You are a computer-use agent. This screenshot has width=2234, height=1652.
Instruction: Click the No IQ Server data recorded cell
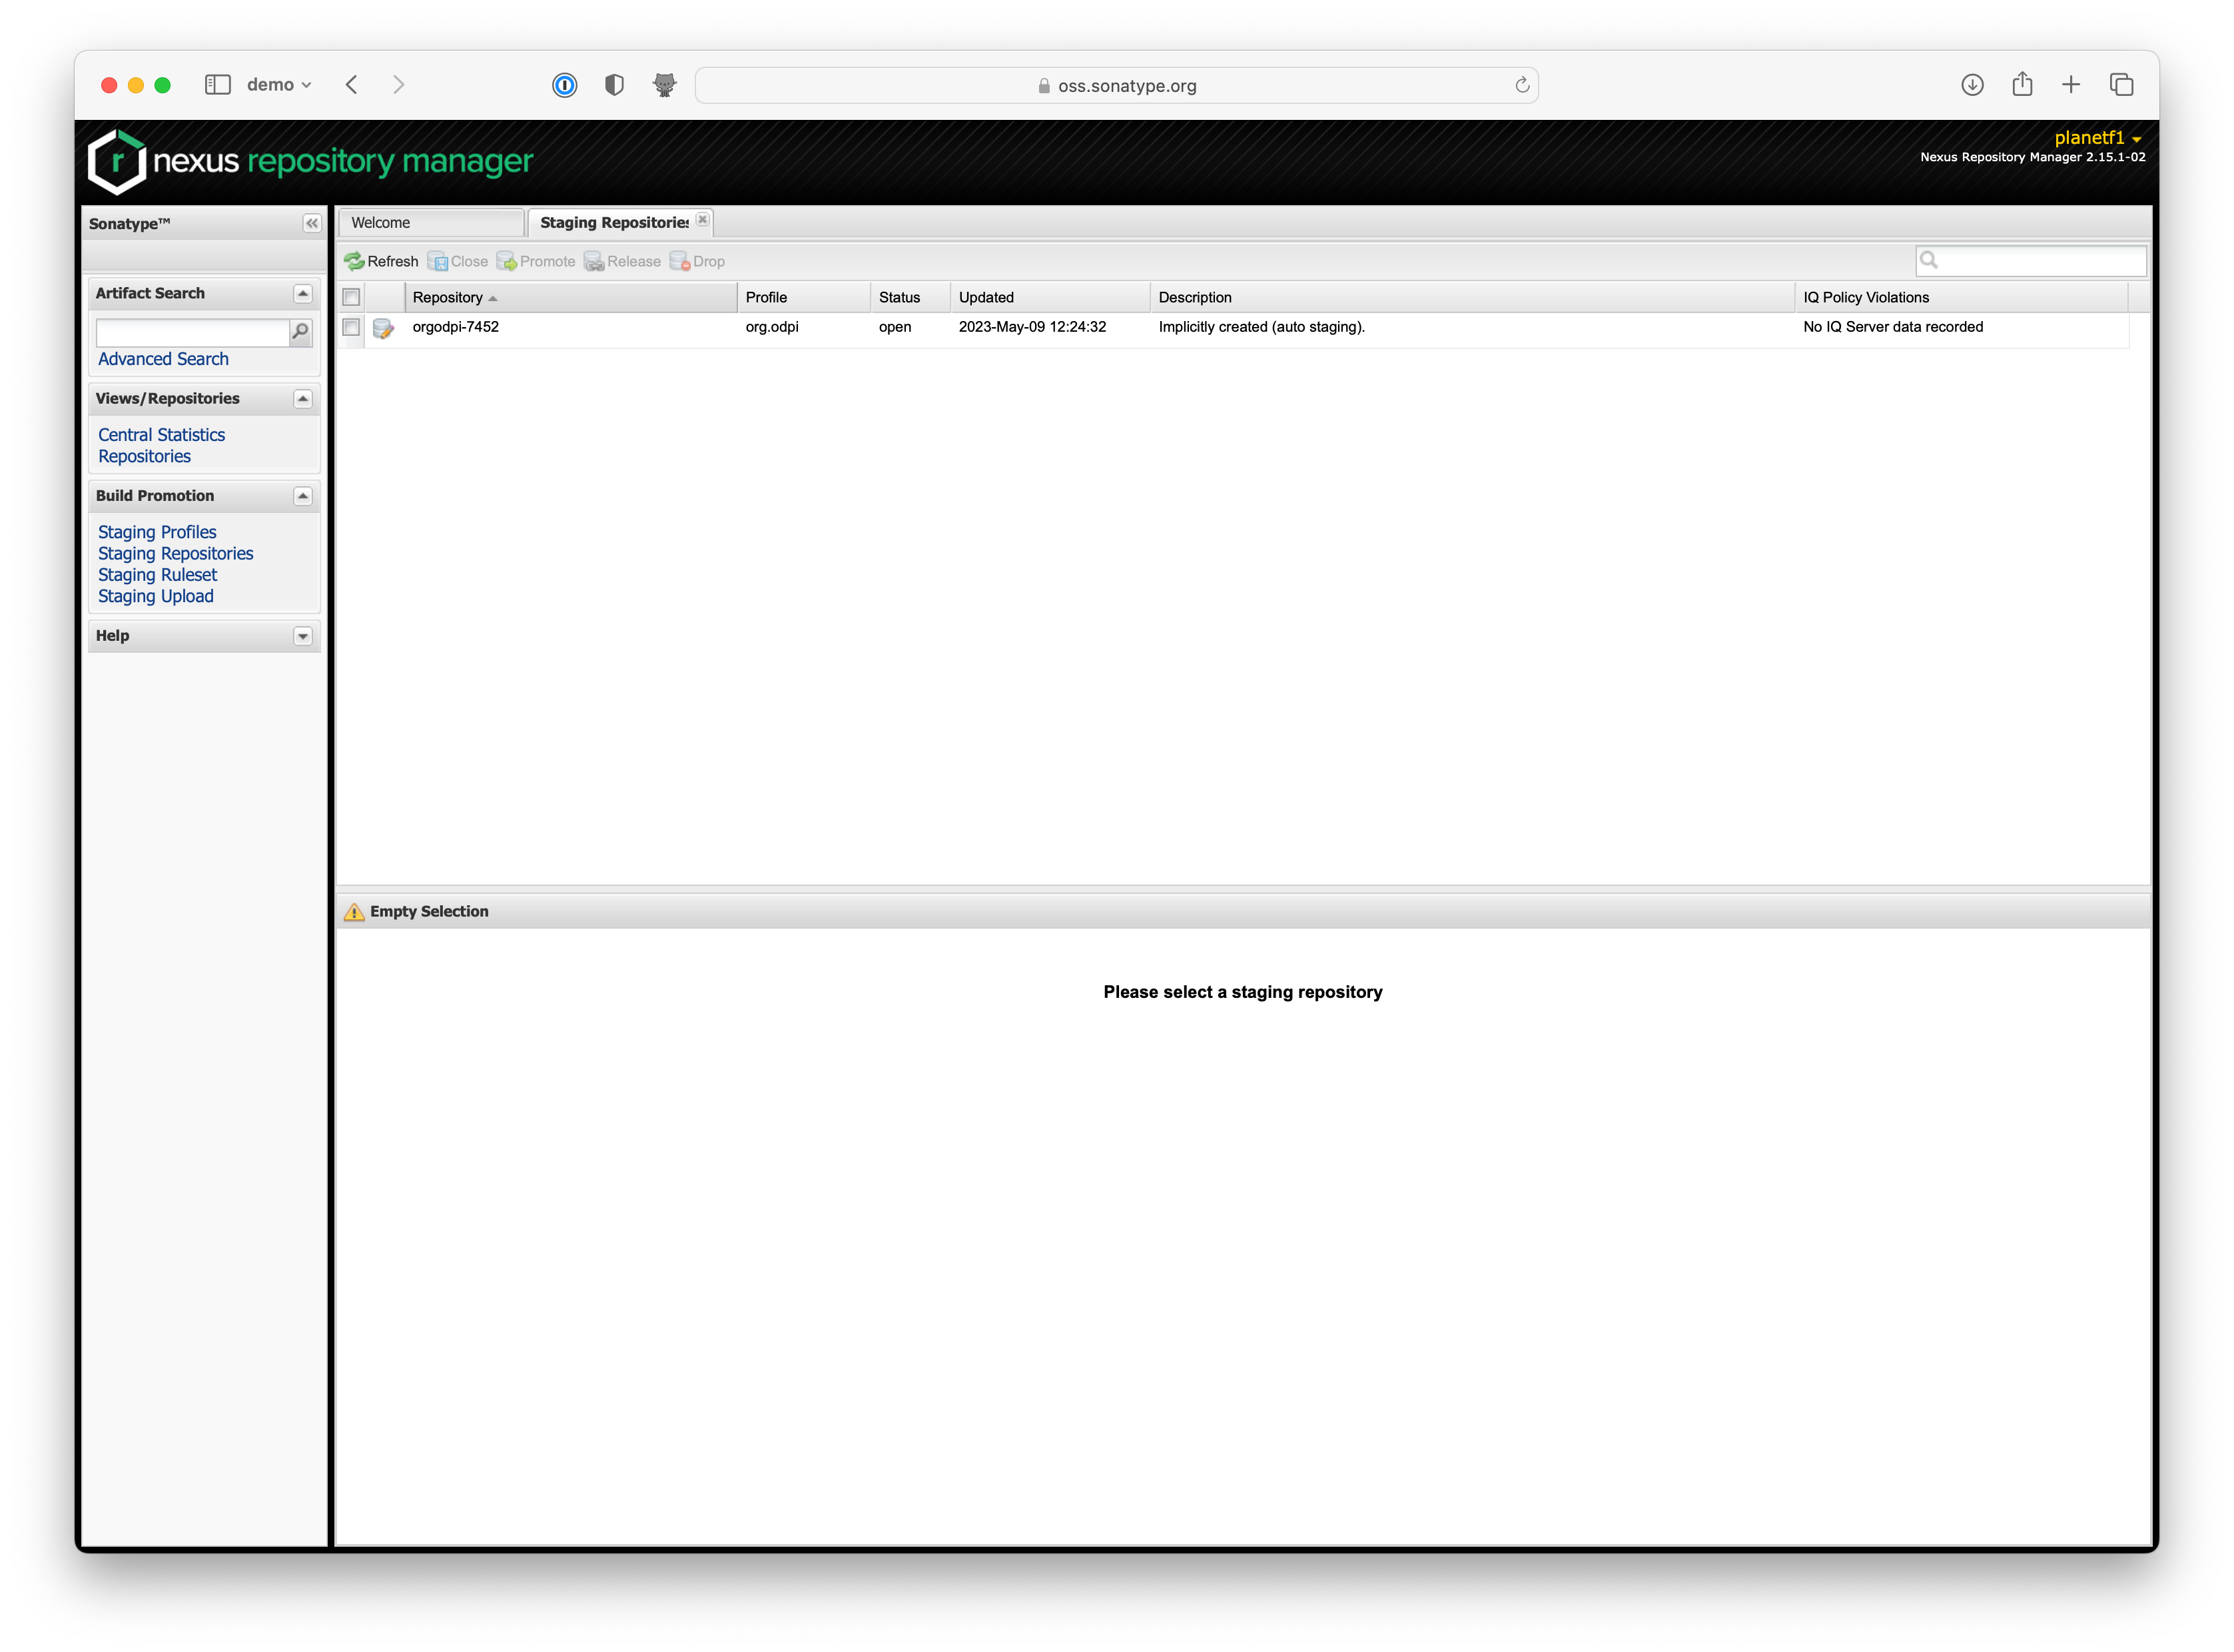coord(1892,327)
